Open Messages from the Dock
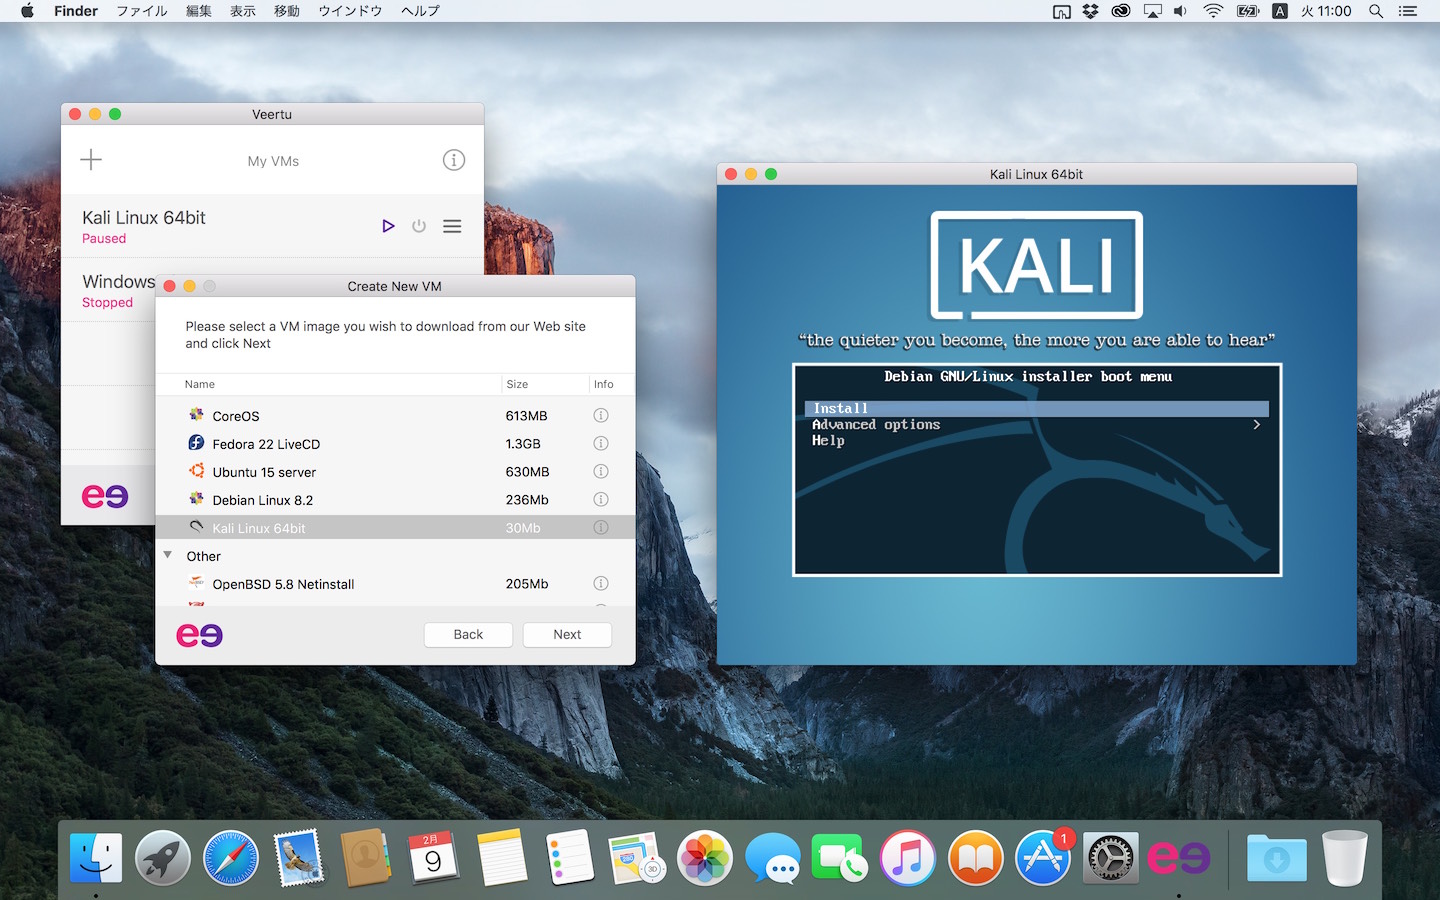This screenshot has width=1440, height=900. pos(773,858)
